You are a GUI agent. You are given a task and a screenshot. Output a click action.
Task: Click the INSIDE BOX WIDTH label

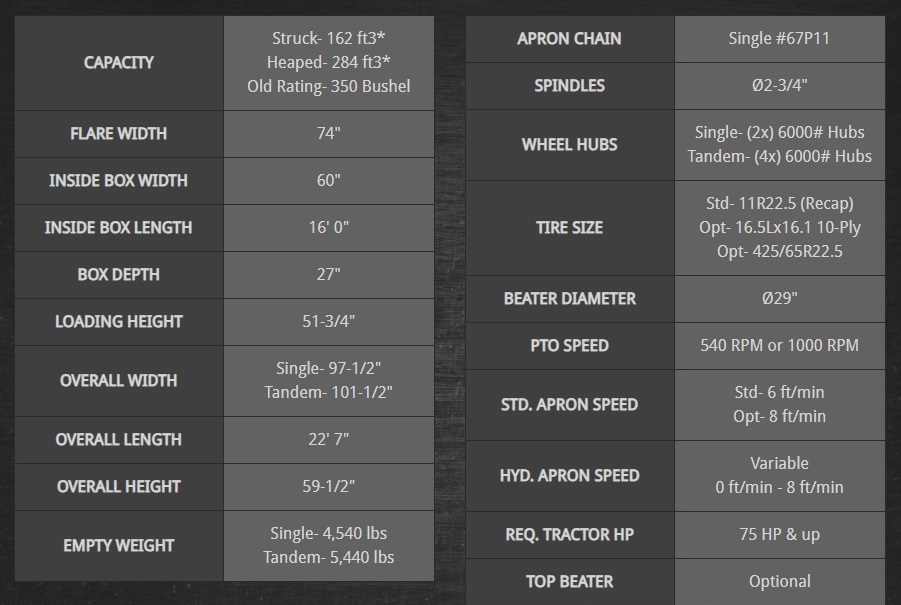click(119, 181)
